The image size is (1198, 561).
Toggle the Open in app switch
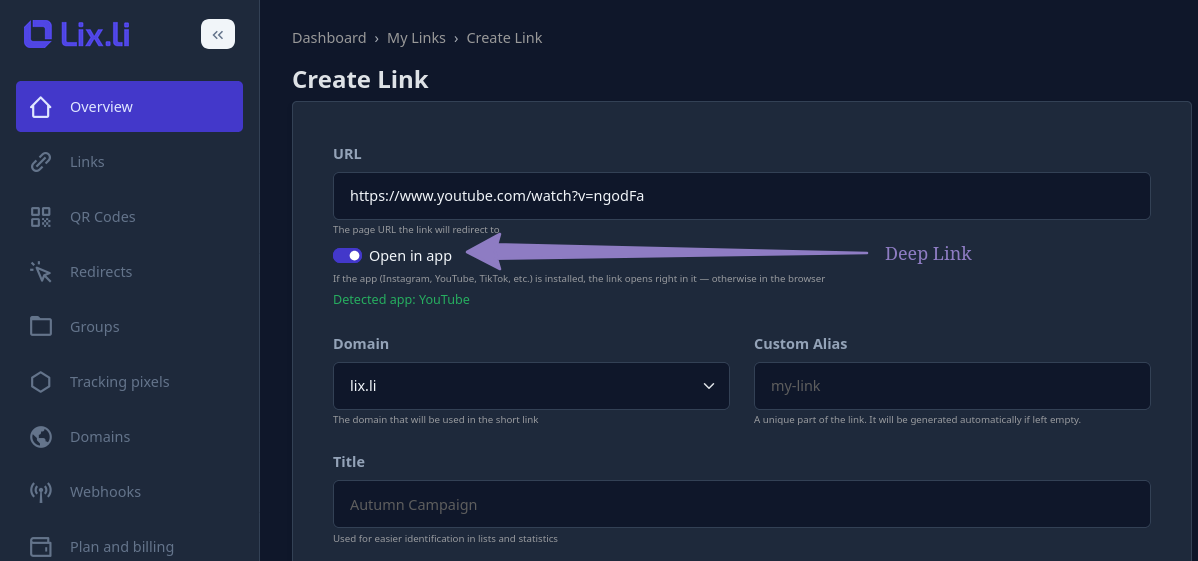tap(348, 255)
